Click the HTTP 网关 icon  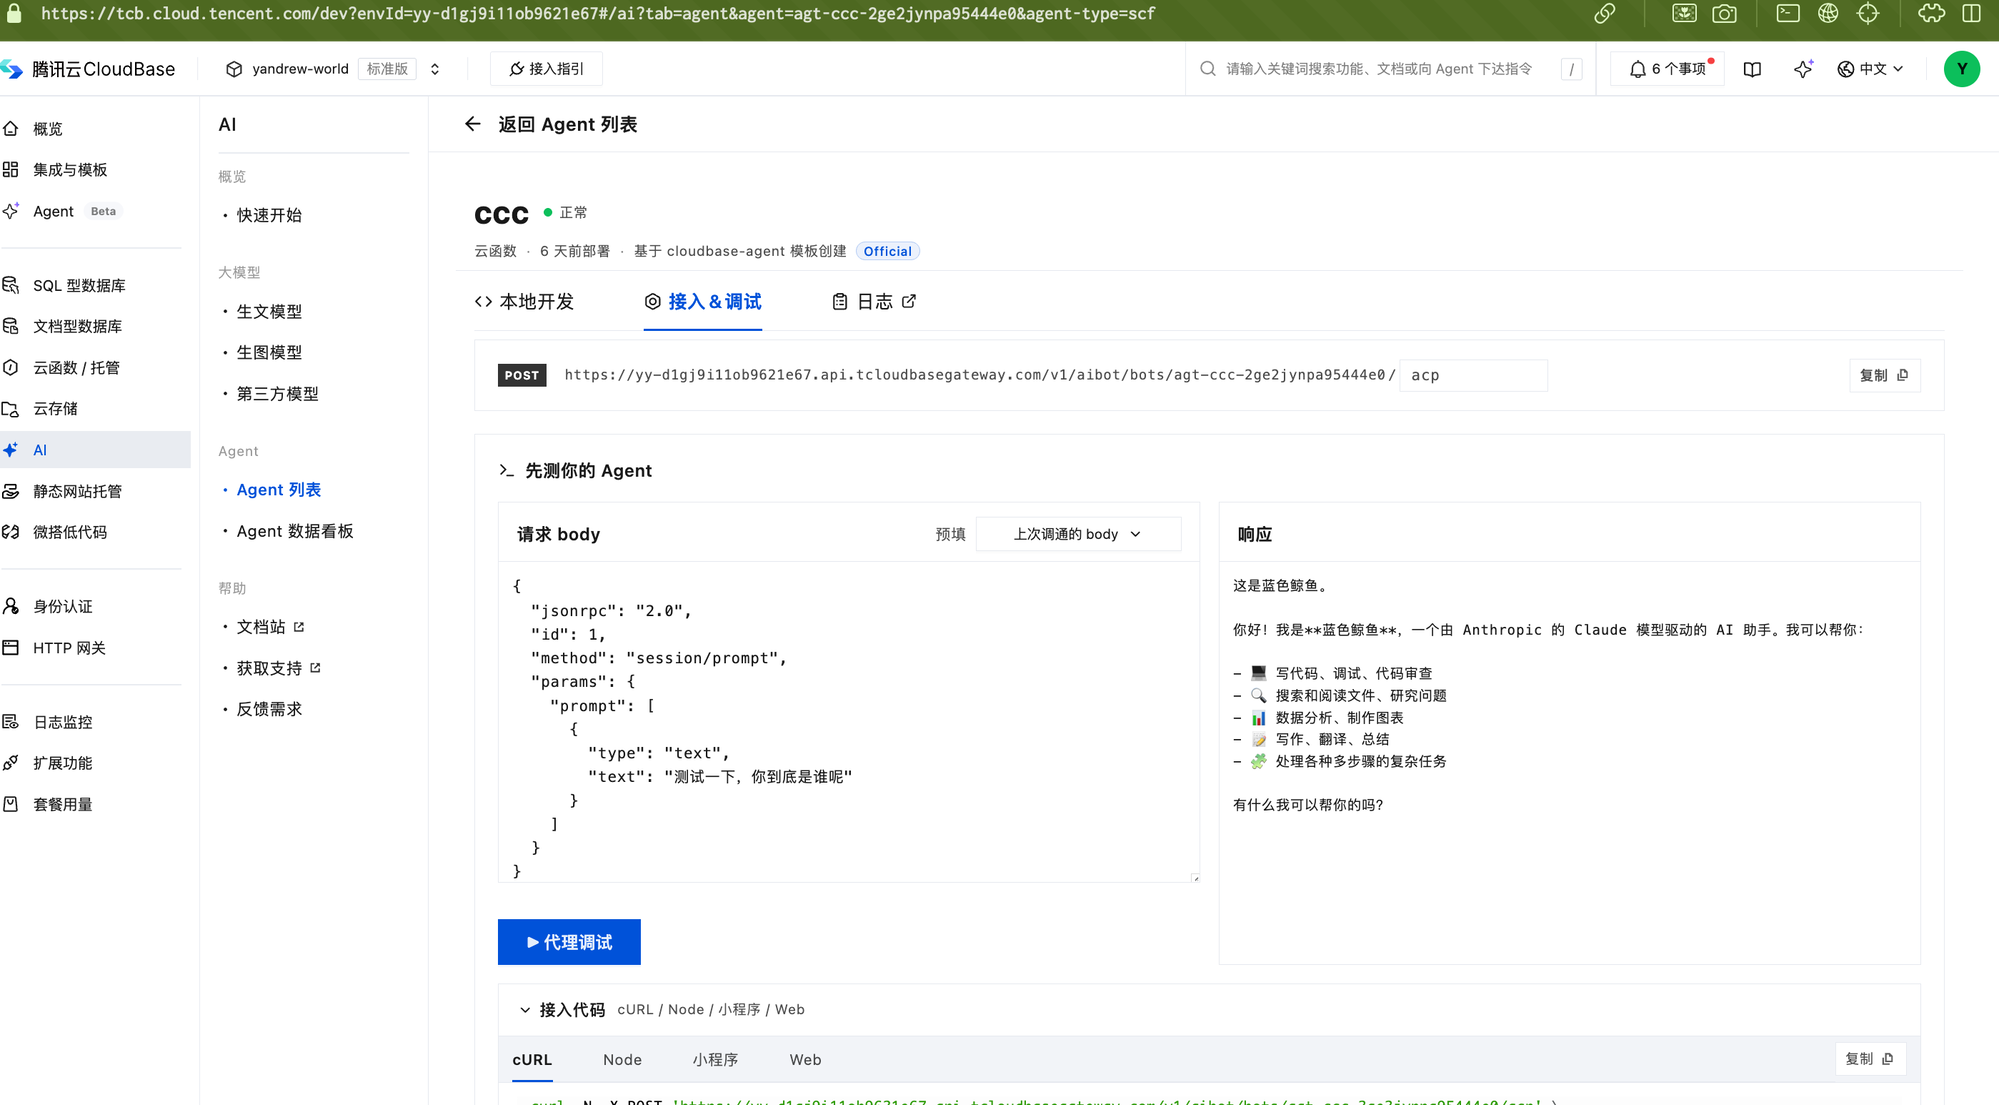point(11,647)
